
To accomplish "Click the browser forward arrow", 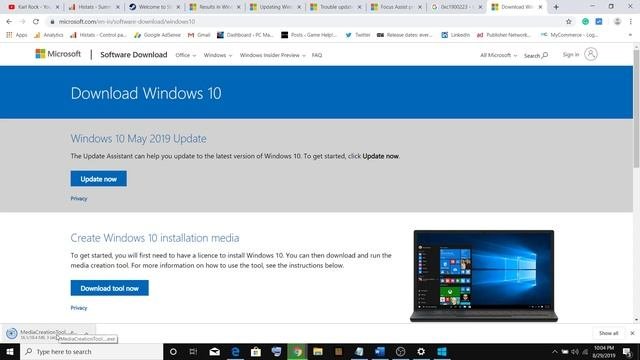I will click(x=22, y=22).
